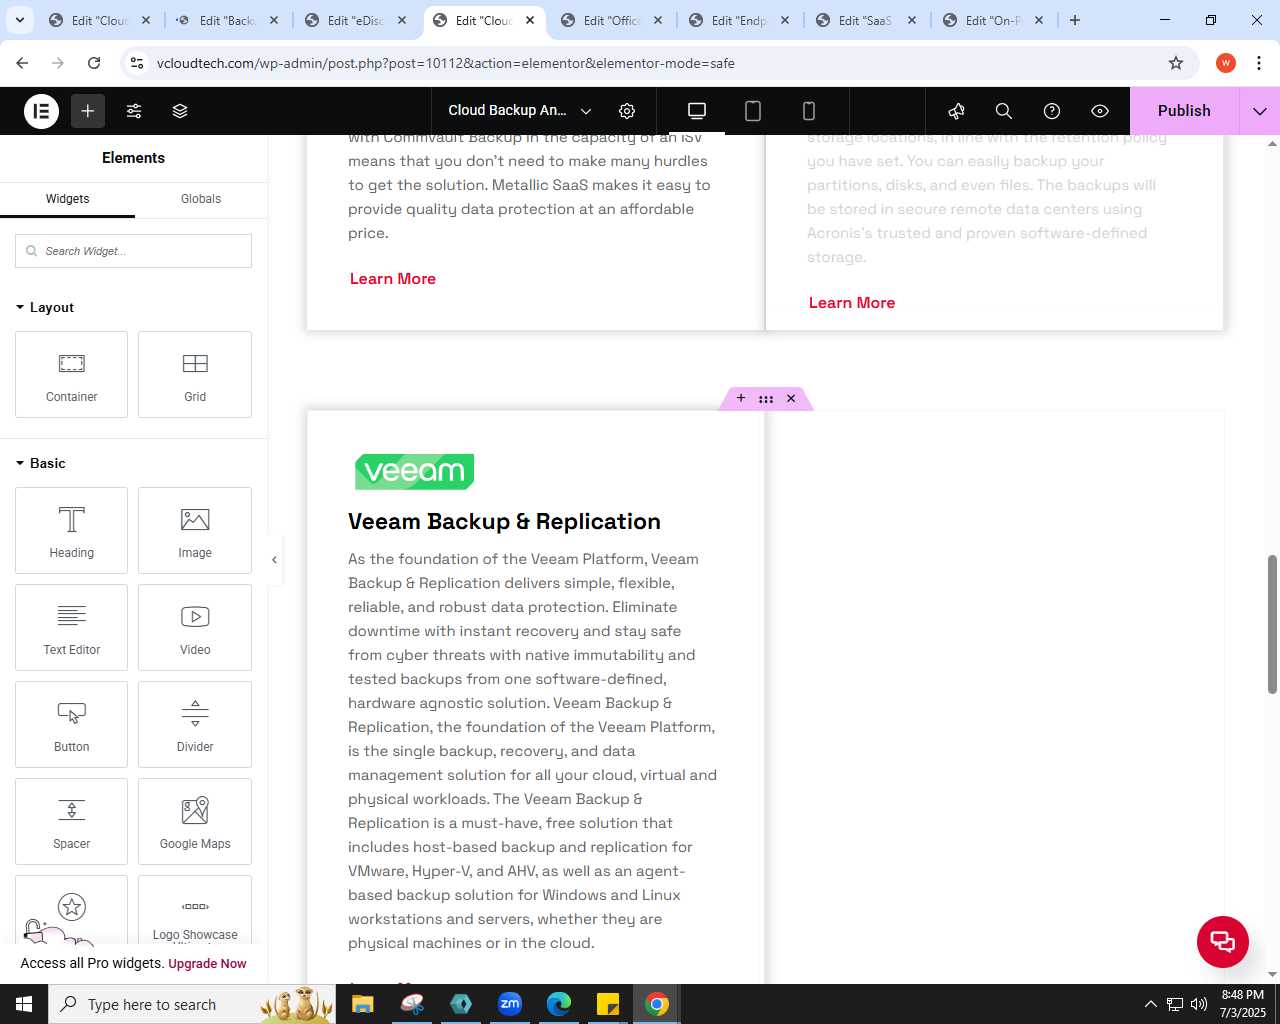Select the Video widget

pyautogui.click(x=195, y=627)
